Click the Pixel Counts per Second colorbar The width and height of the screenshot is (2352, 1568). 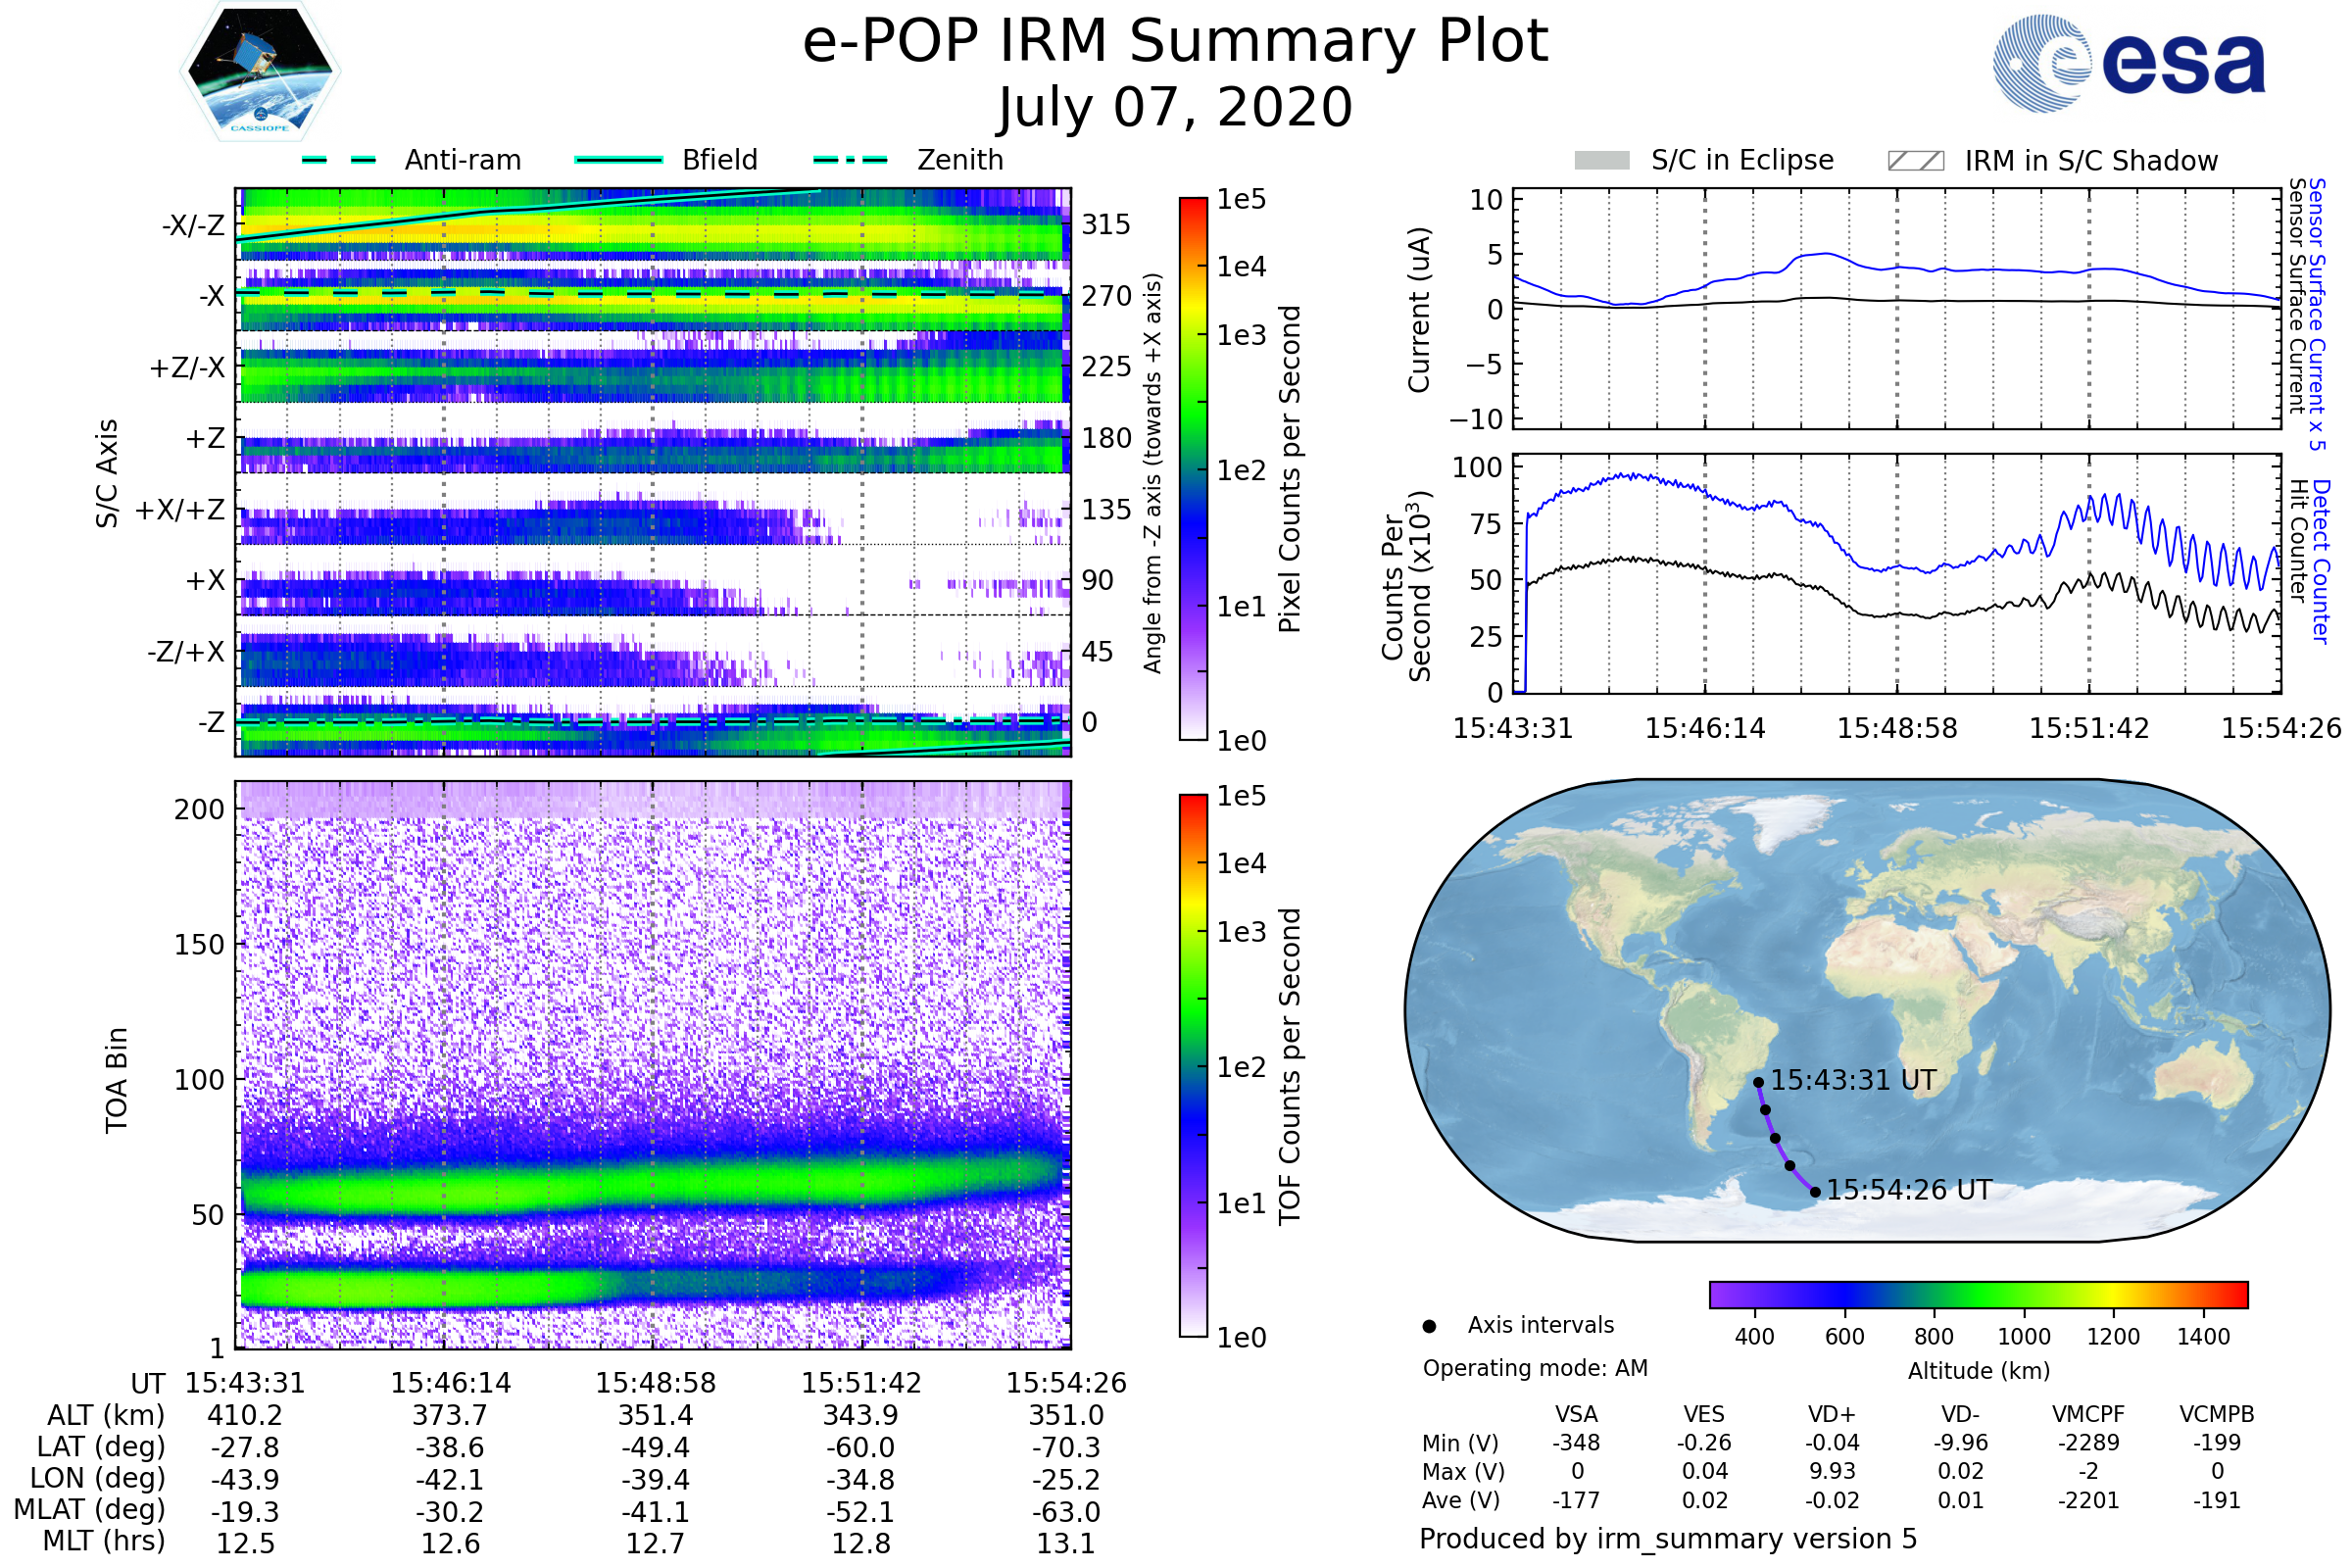[1193, 468]
